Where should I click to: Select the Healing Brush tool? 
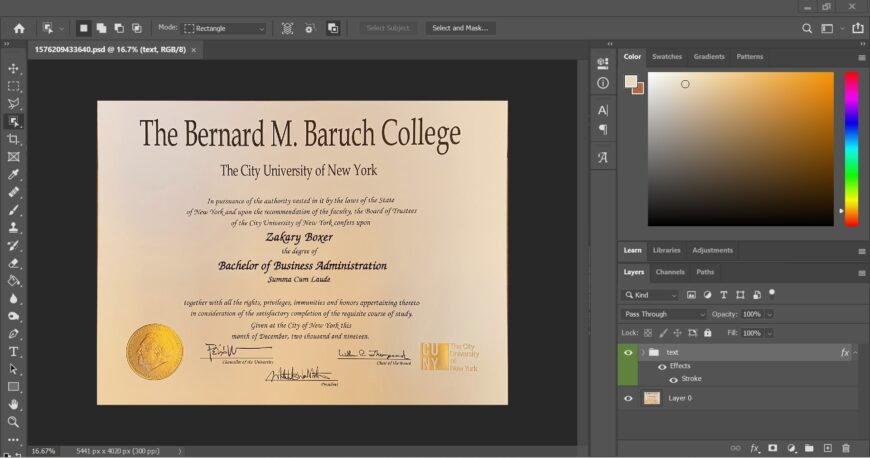(x=13, y=192)
